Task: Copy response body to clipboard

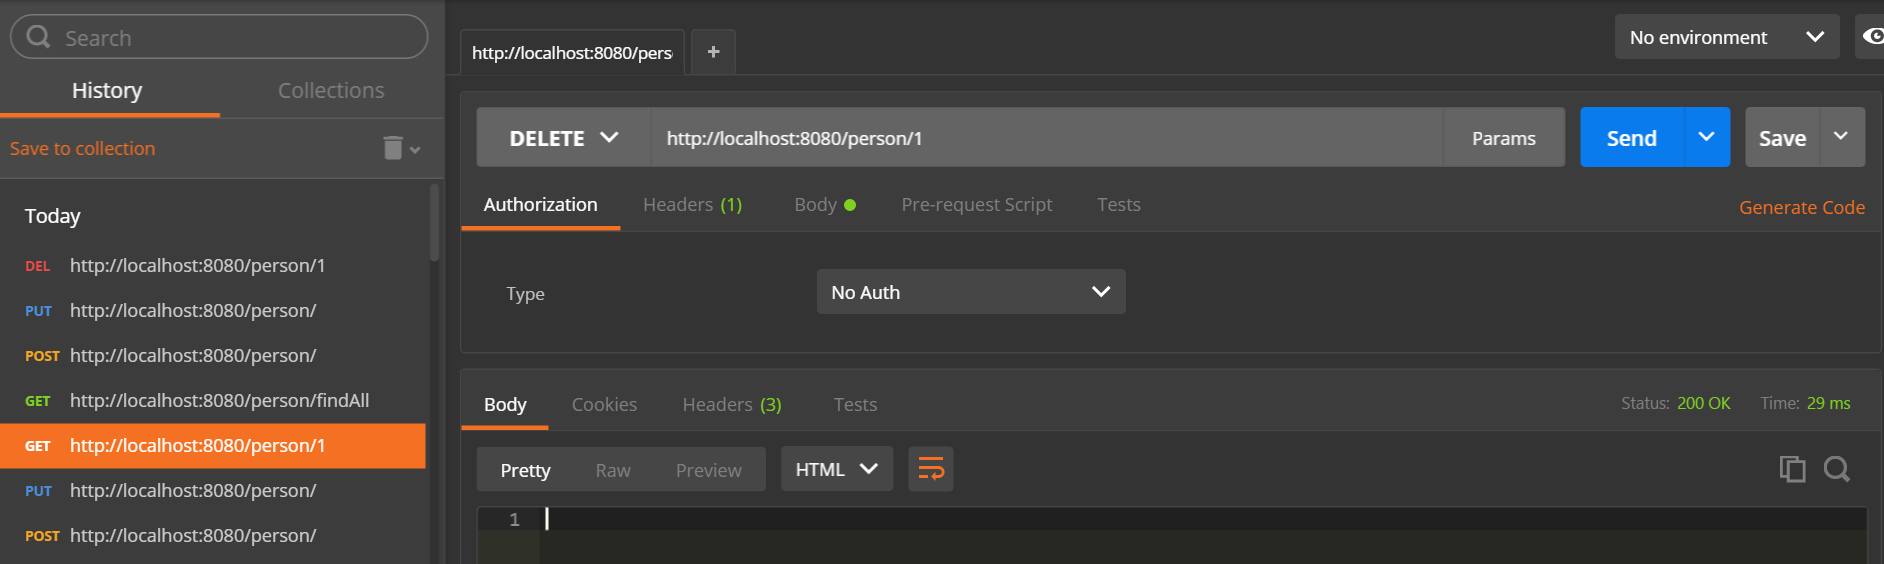Action: pyautogui.click(x=1792, y=469)
